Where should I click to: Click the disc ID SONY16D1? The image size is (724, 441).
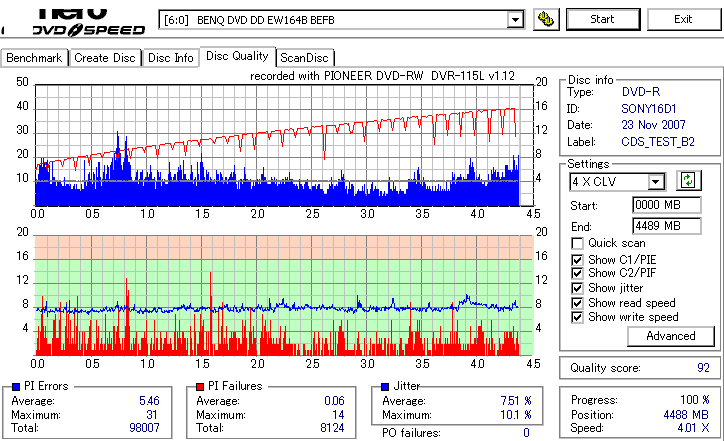(x=648, y=109)
